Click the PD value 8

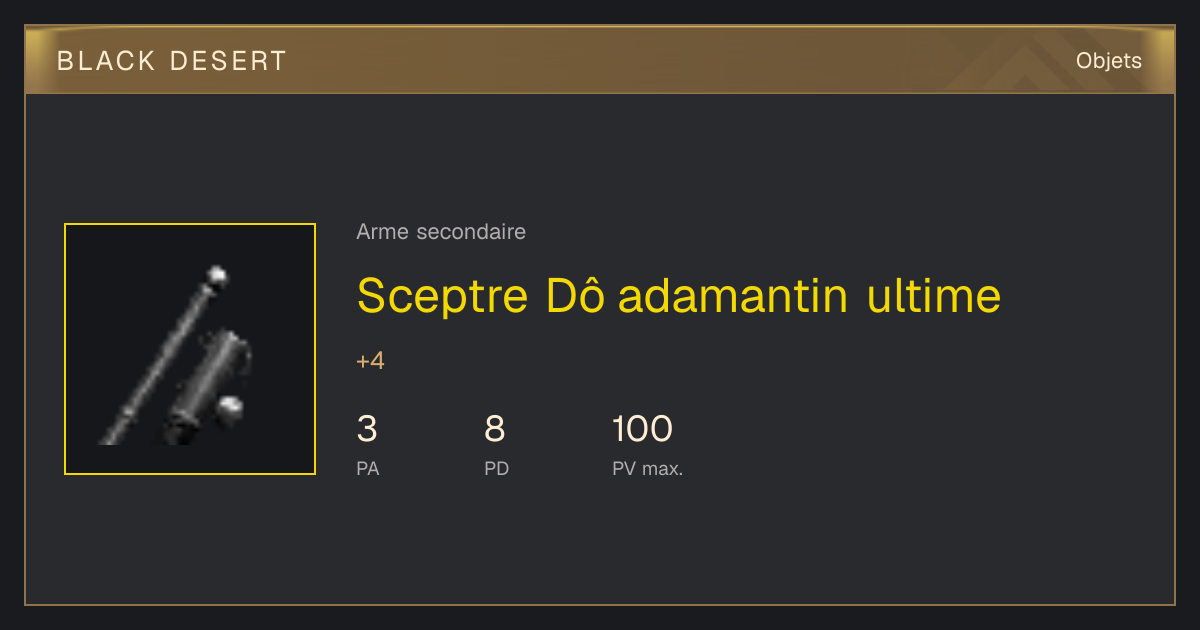[x=495, y=429]
